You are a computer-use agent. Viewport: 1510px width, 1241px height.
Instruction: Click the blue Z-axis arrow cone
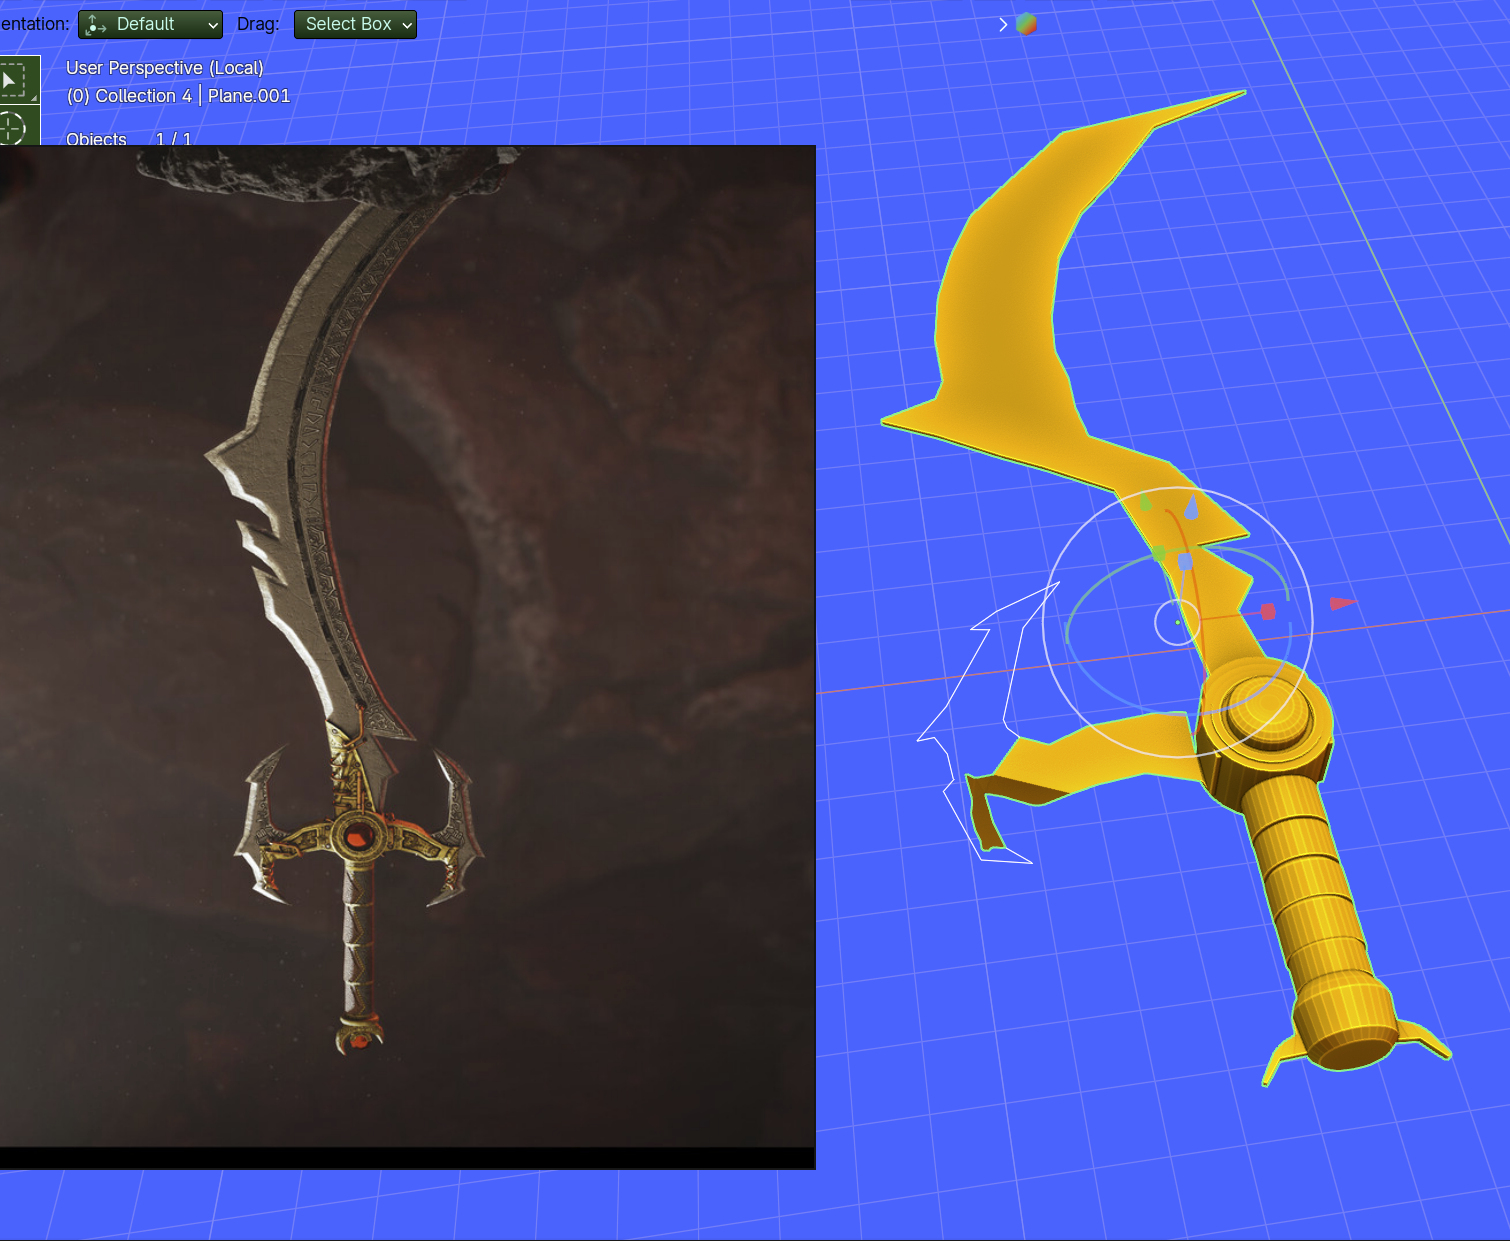point(1191,507)
